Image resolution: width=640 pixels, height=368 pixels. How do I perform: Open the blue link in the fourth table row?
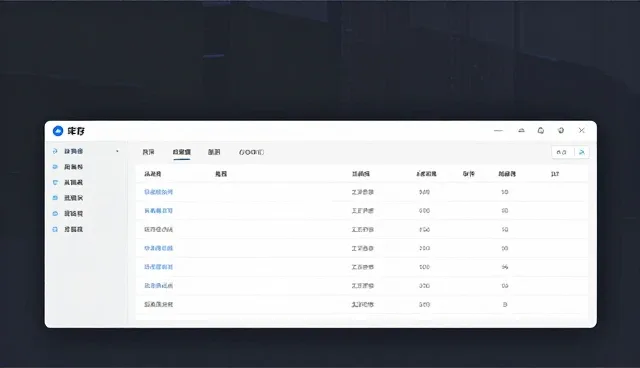158,248
